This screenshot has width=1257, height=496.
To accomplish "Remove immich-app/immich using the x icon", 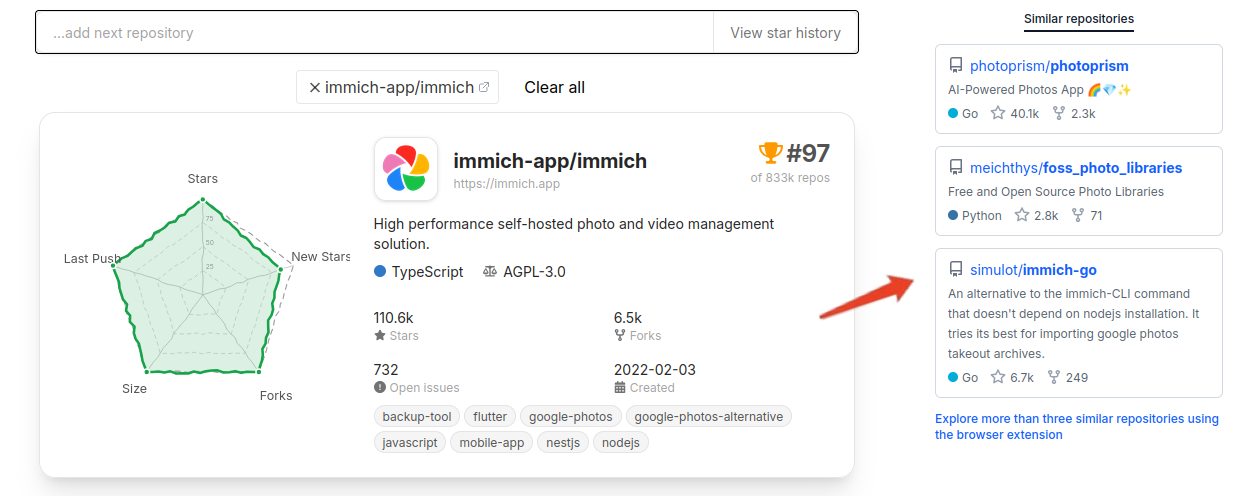I will tap(315, 88).
